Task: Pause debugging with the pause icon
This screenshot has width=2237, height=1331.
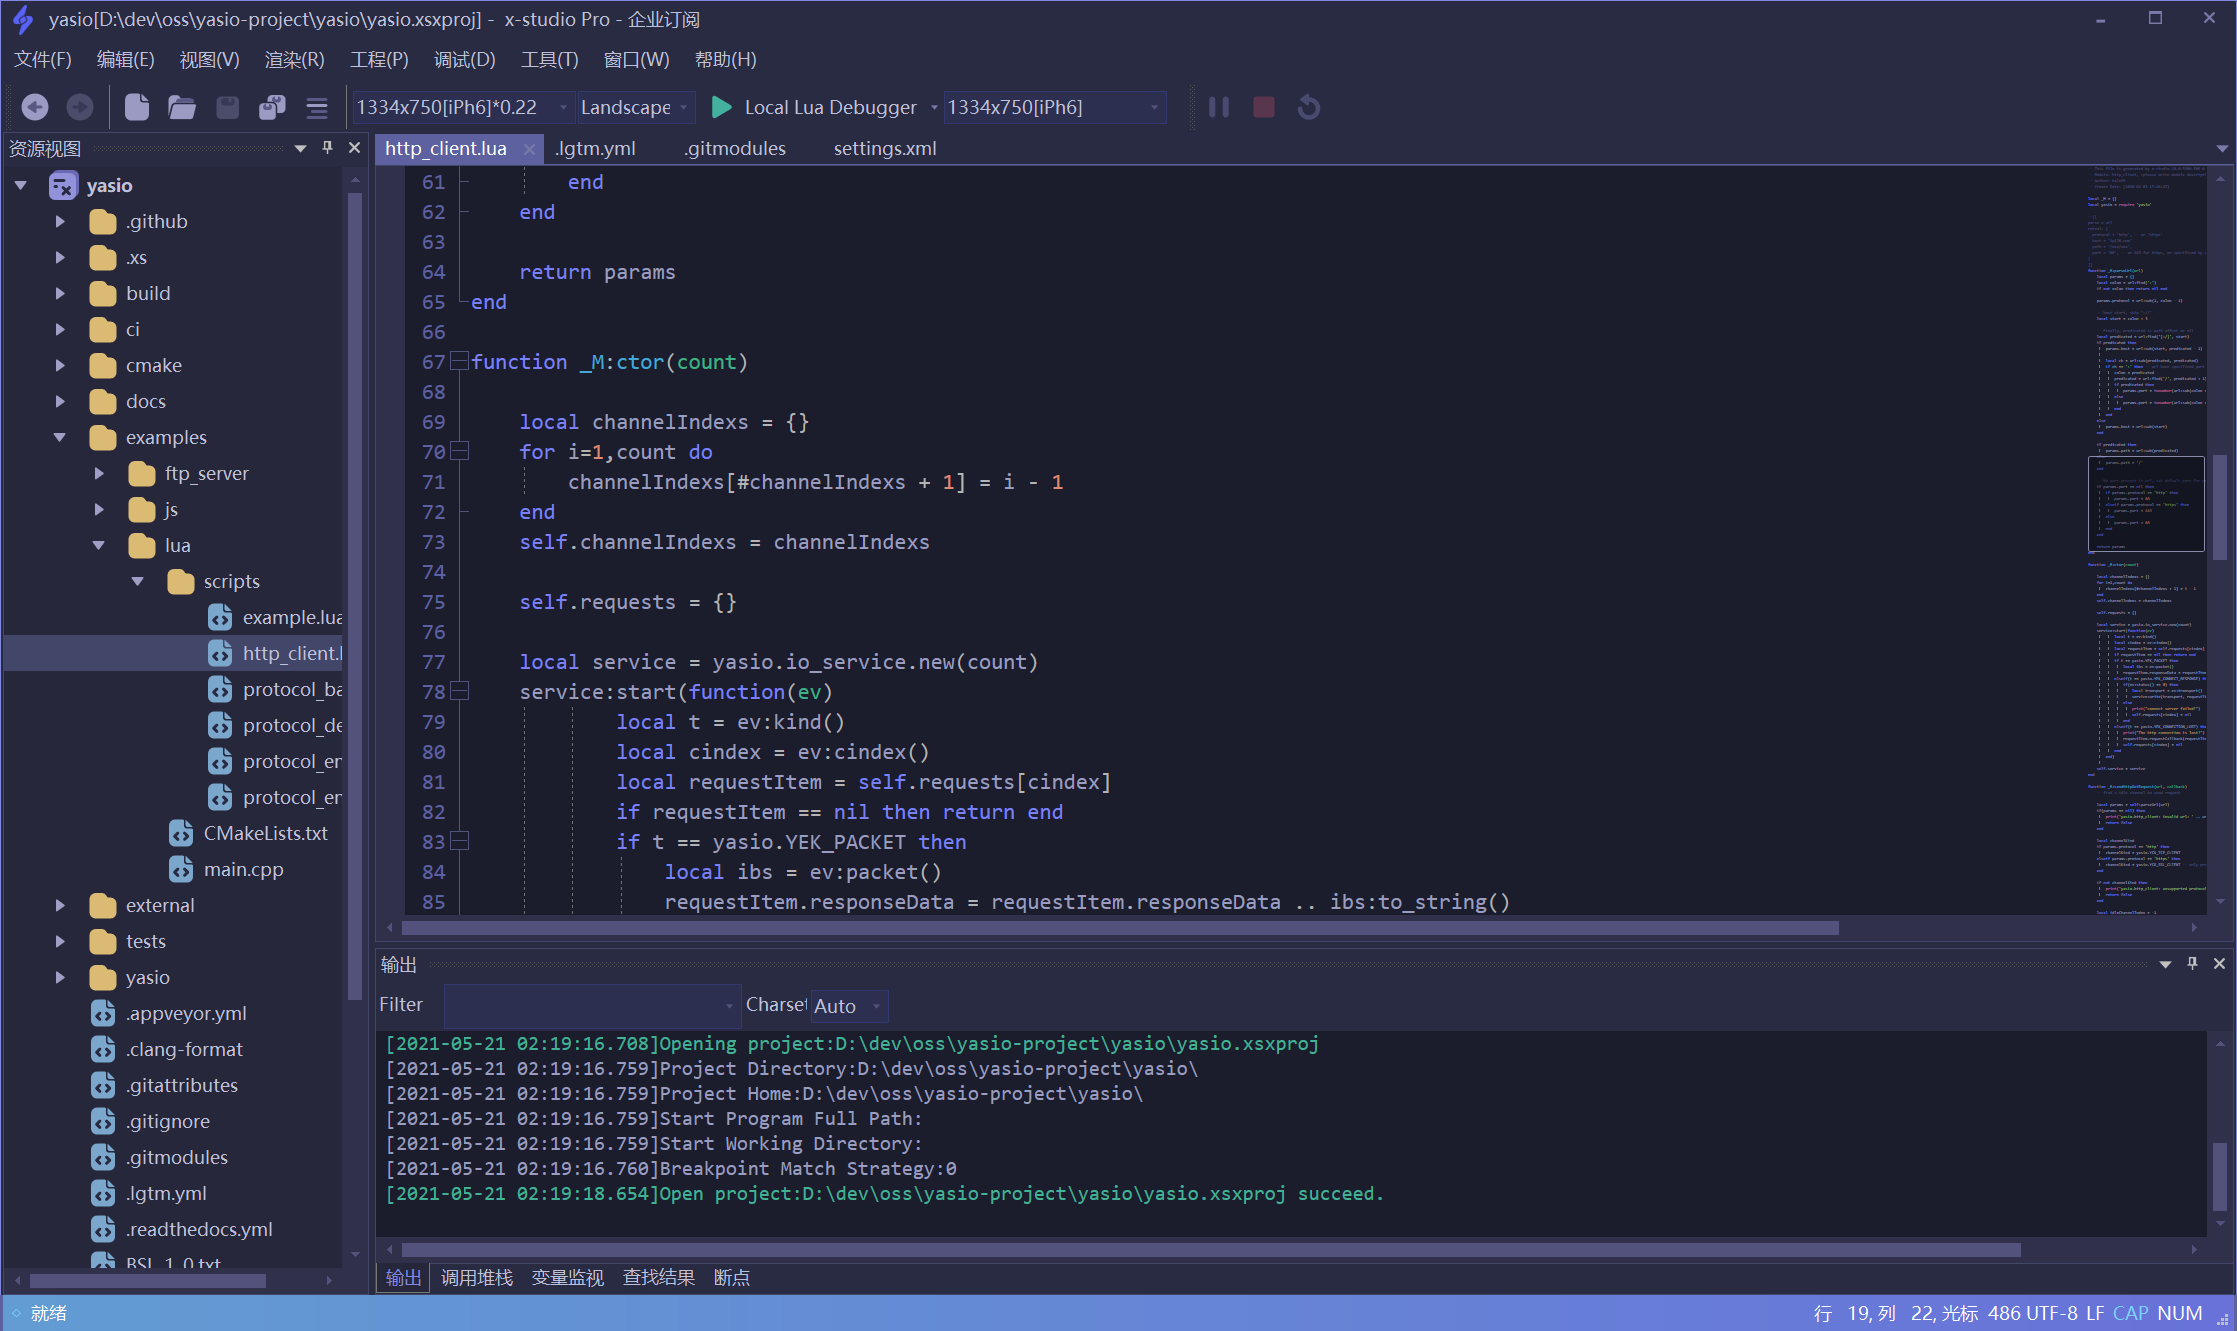Action: pyautogui.click(x=1218, y=107)
